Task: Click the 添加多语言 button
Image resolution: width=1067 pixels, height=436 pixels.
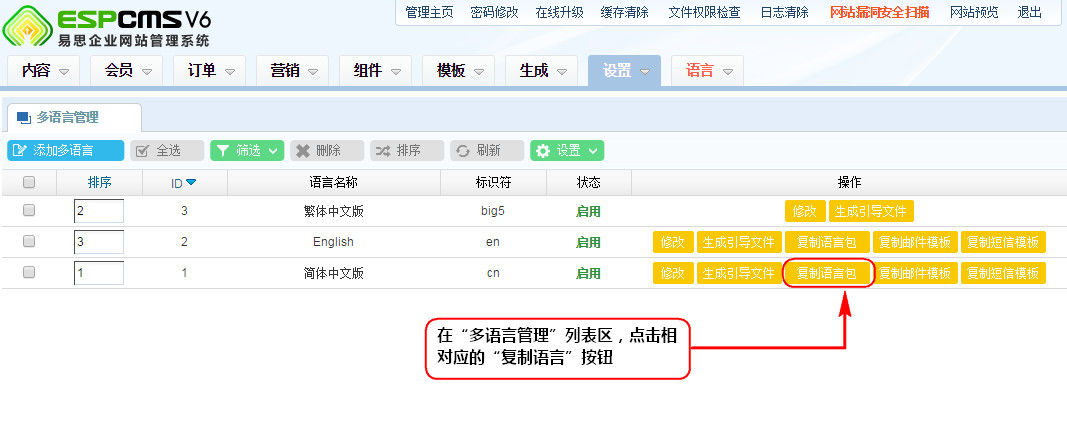Action: 65,151
